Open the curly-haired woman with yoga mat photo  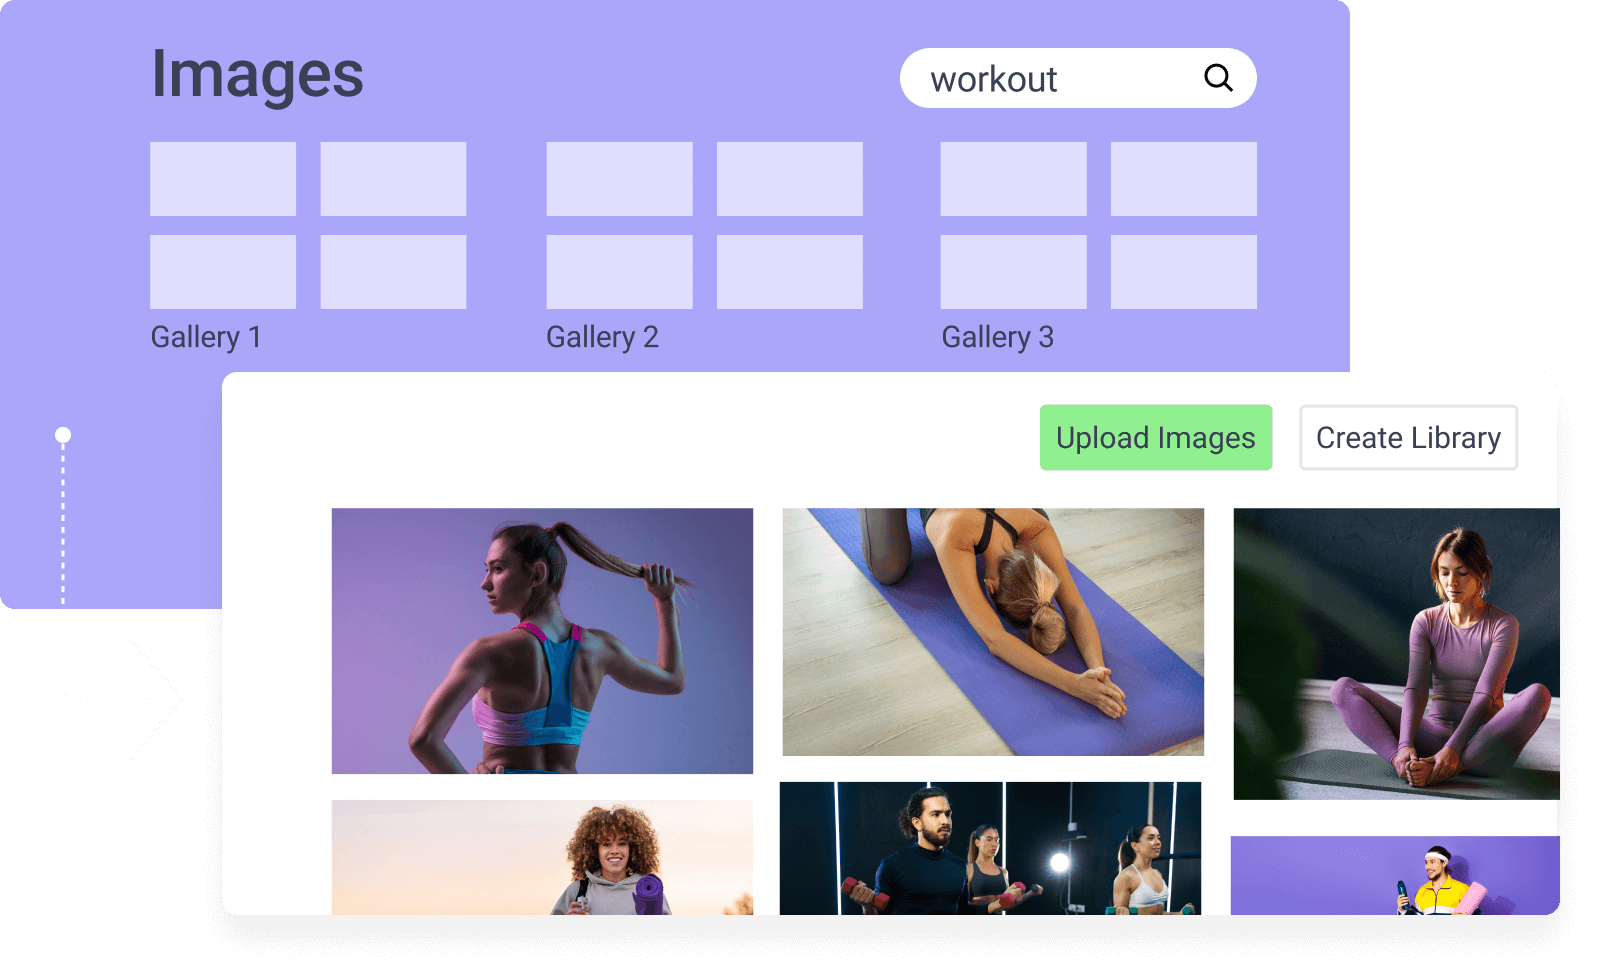click(542, 857)
